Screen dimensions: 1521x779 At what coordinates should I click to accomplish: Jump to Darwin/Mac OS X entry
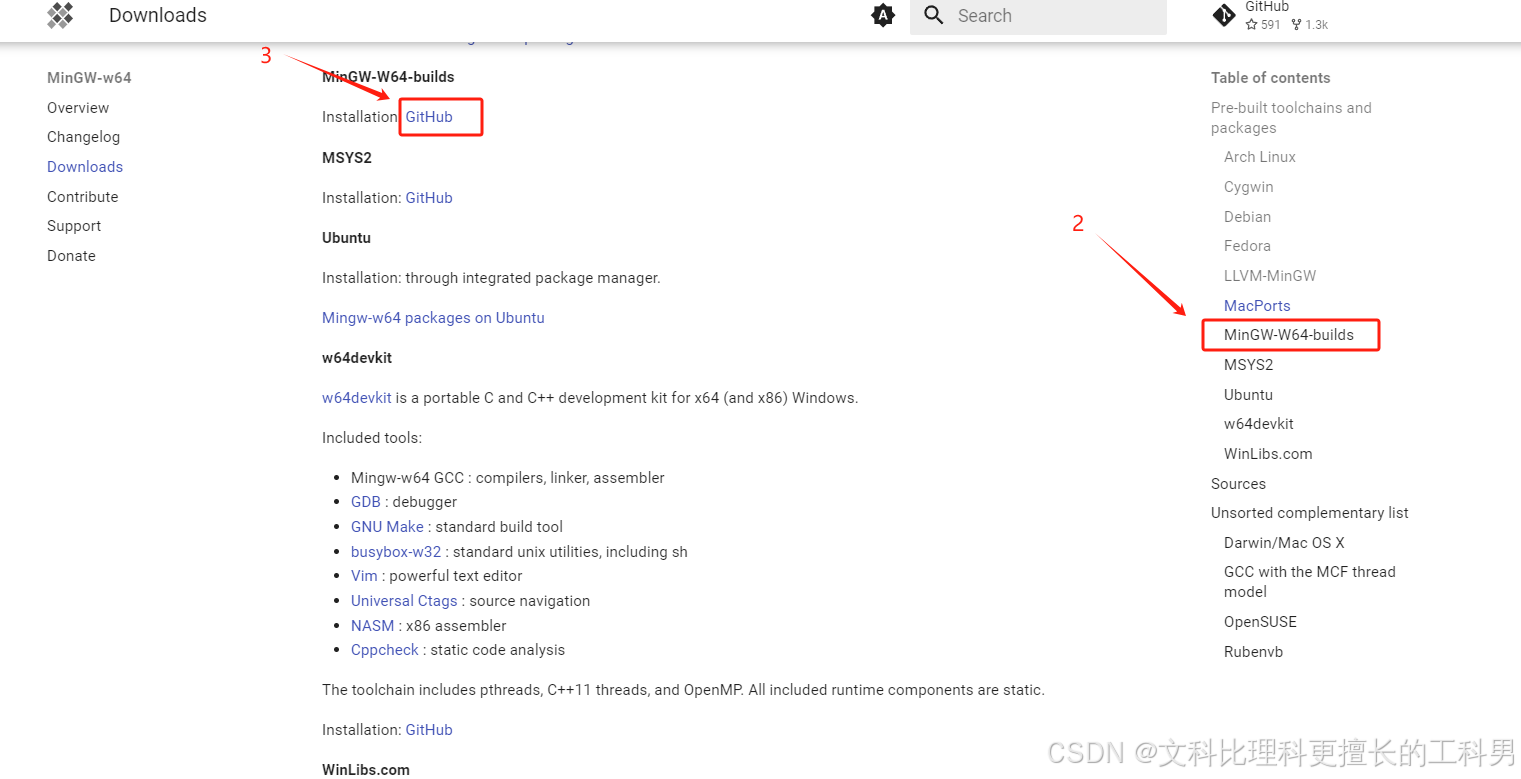click(1284, 543)
